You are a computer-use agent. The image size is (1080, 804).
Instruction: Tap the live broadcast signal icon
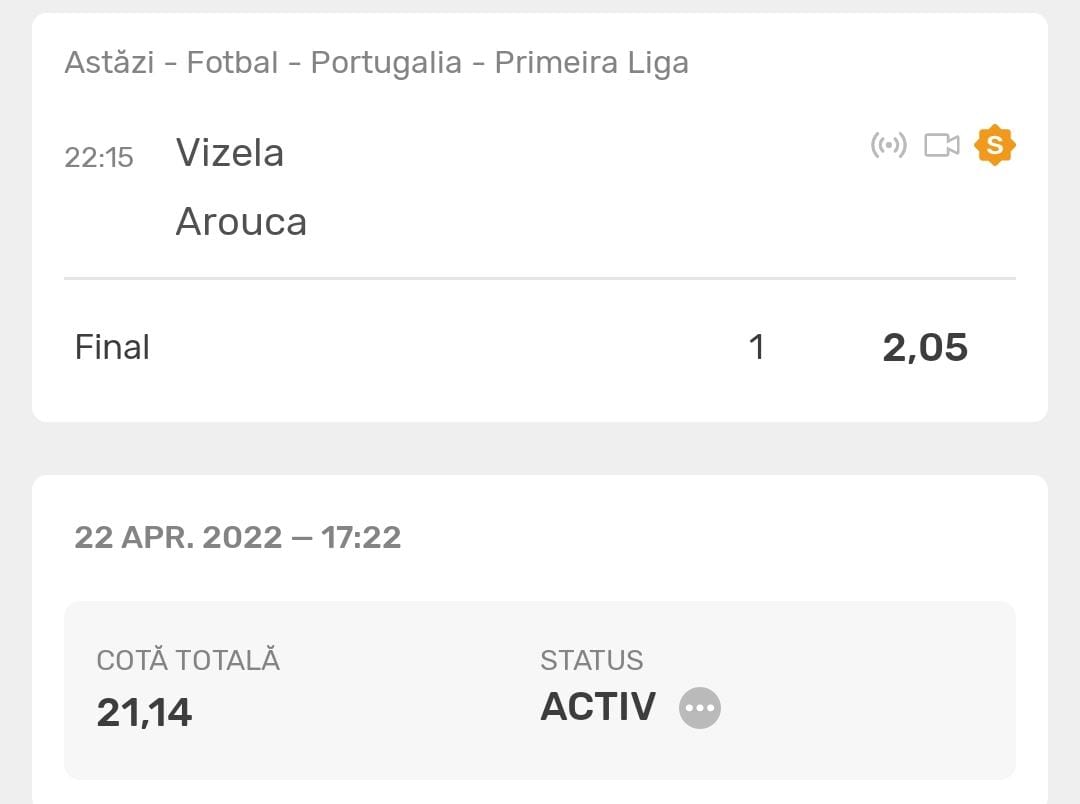click(888, 146)
